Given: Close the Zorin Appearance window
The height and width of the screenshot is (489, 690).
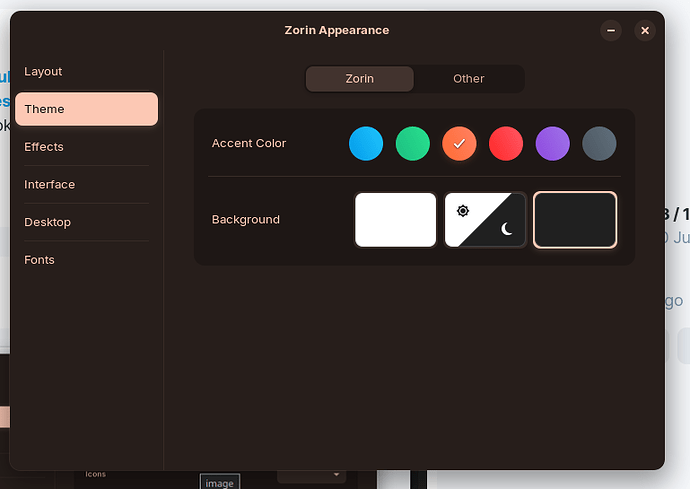Looking at the screenshot, I should point(645,30).
